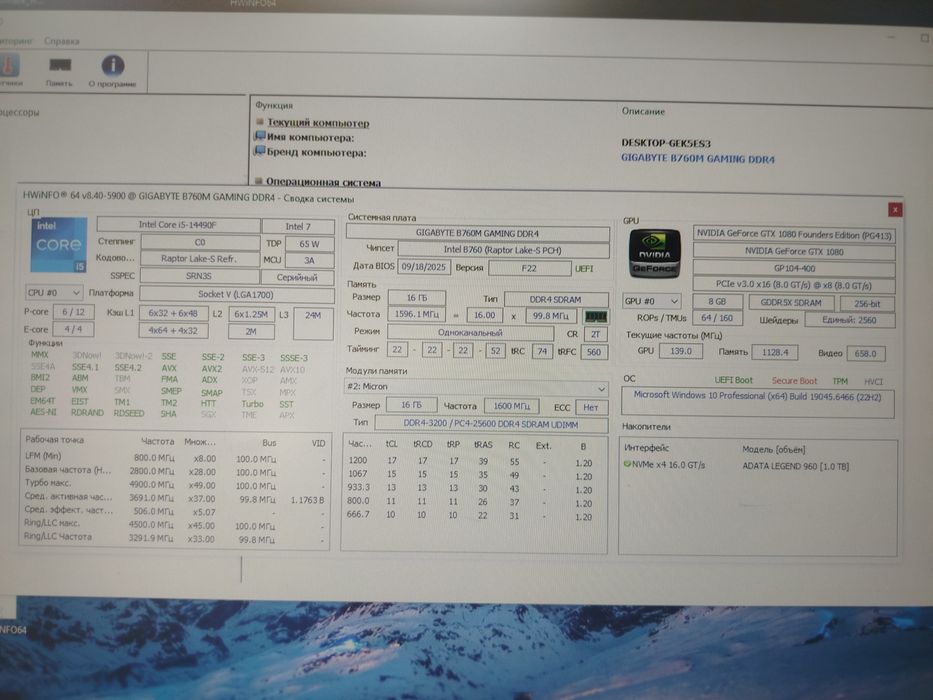Click the icon beside Бренд компьютера

coord(260,151)
